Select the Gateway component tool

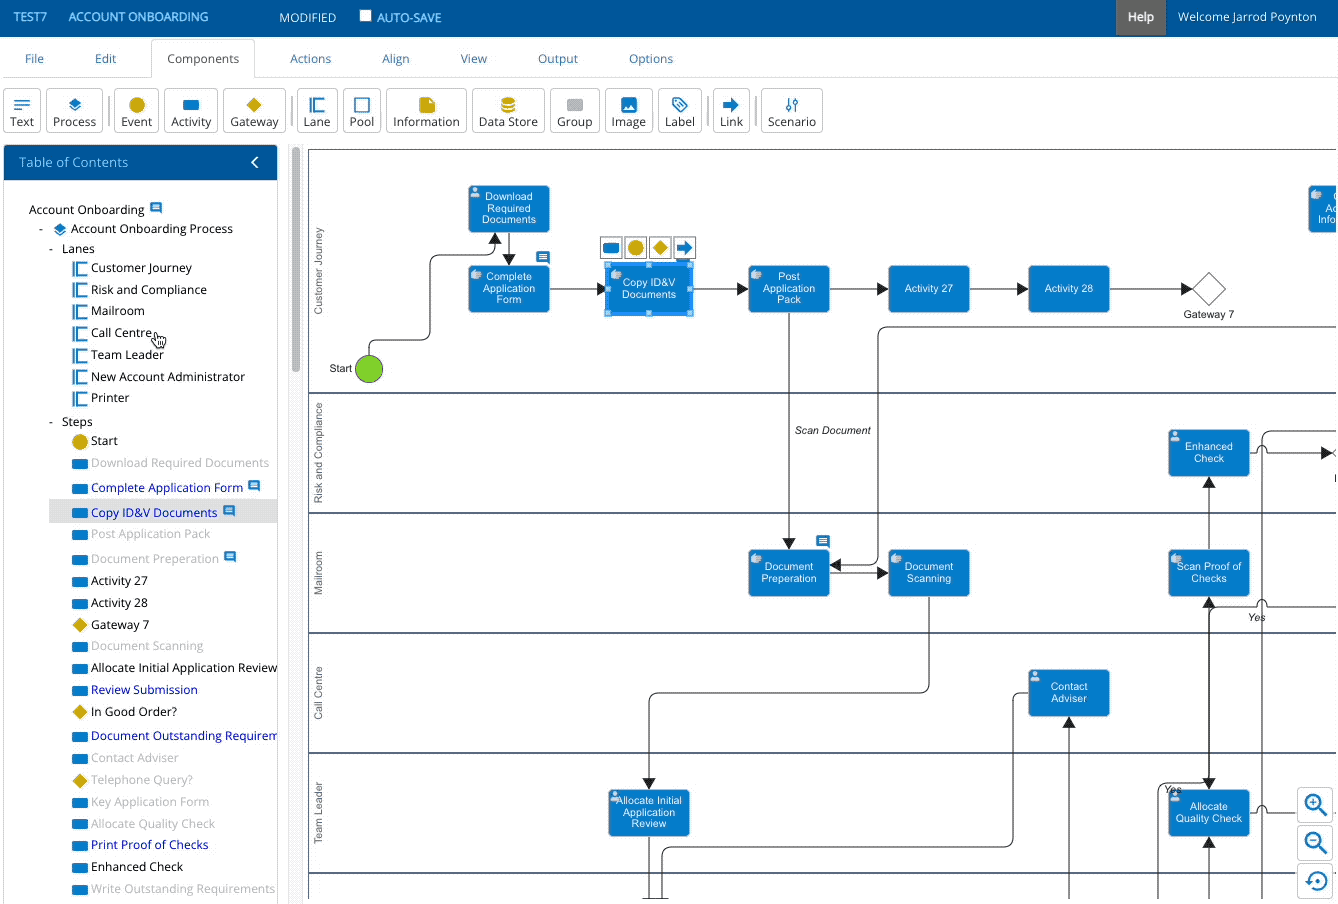click(x=254, y=110)
